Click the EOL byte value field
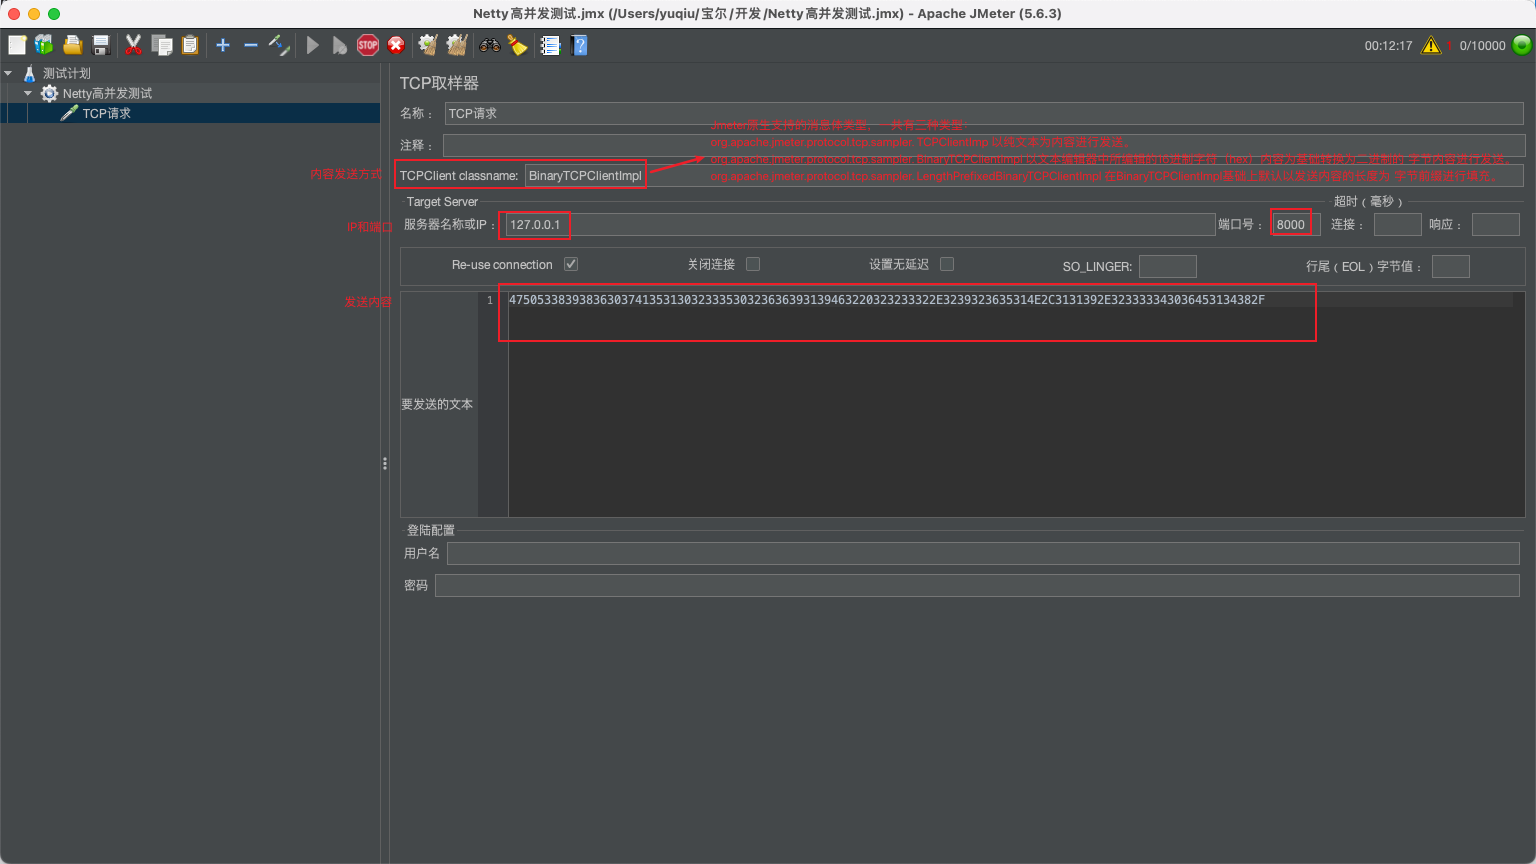 point(1451,266)
